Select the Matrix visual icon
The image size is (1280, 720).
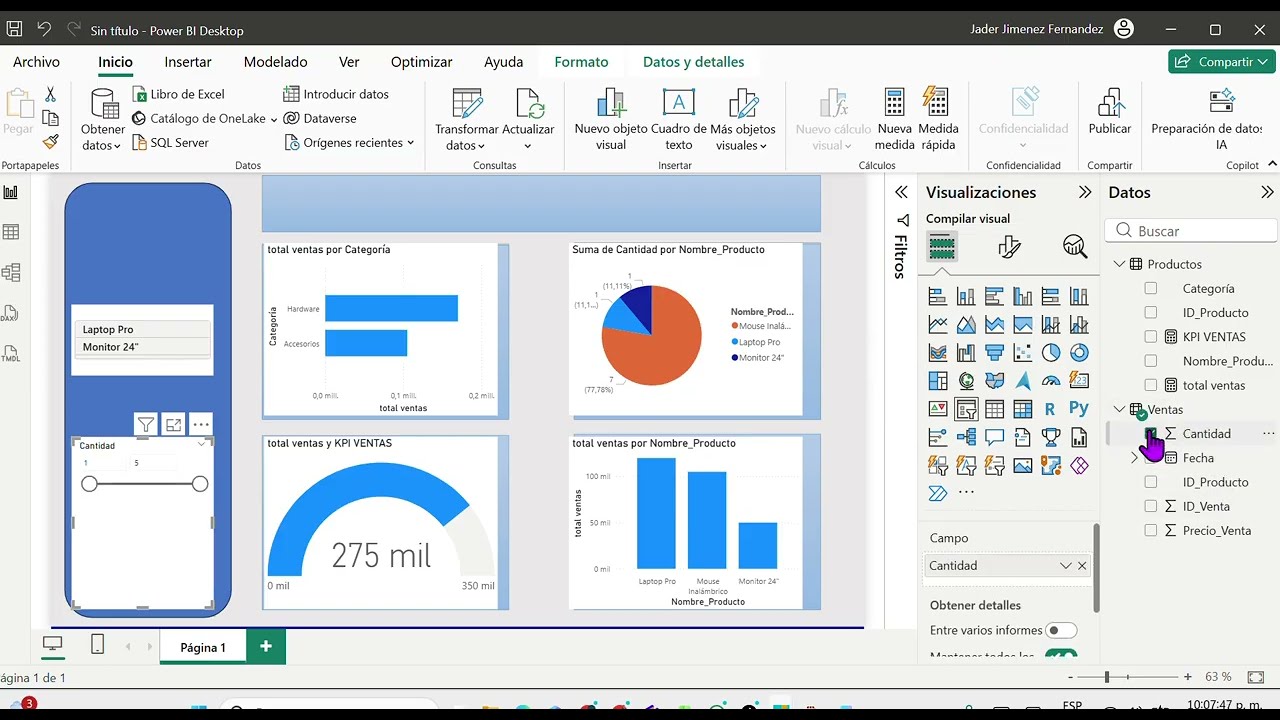1022,409
